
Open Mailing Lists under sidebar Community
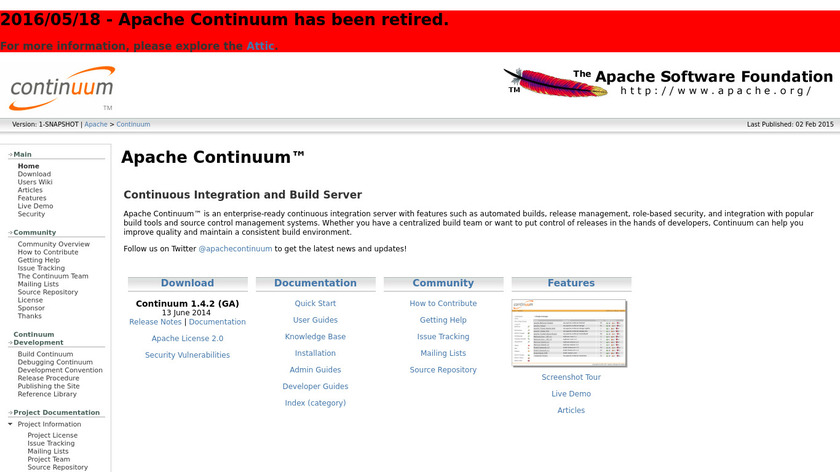pos(38,284)
